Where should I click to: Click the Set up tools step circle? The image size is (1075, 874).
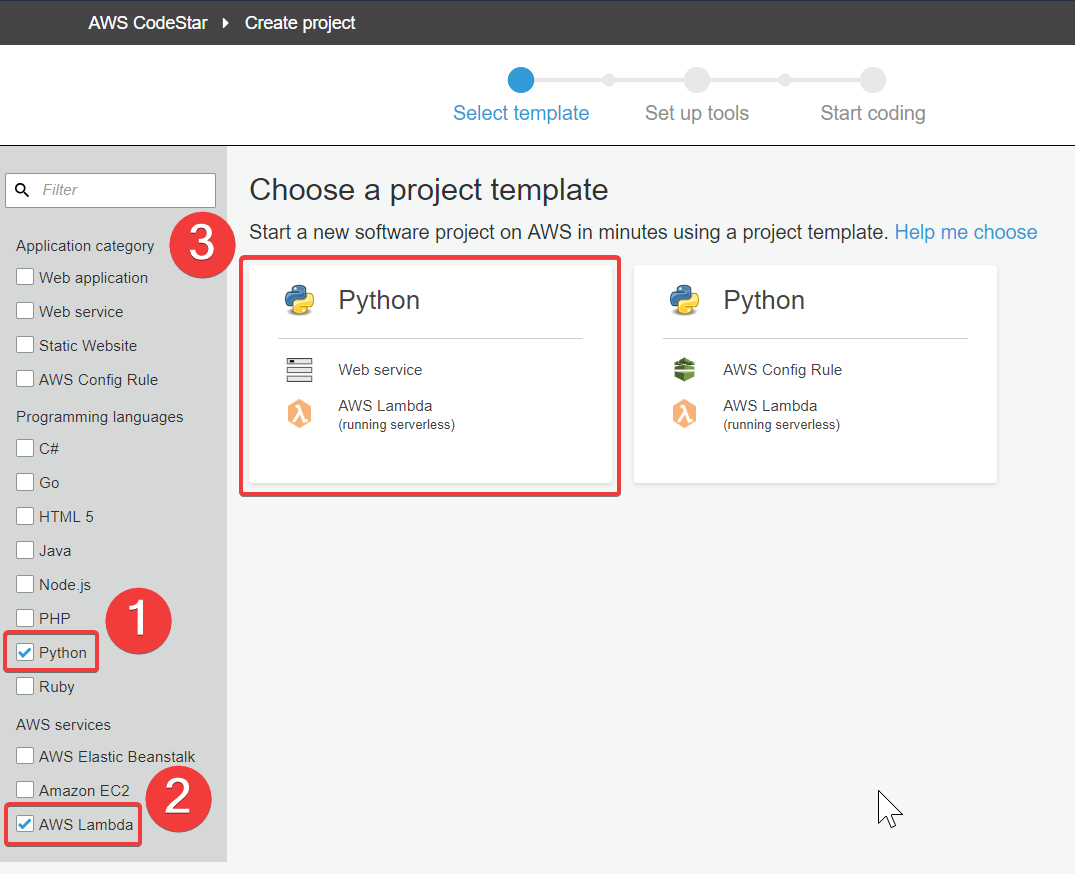click(x=697, y=80)
